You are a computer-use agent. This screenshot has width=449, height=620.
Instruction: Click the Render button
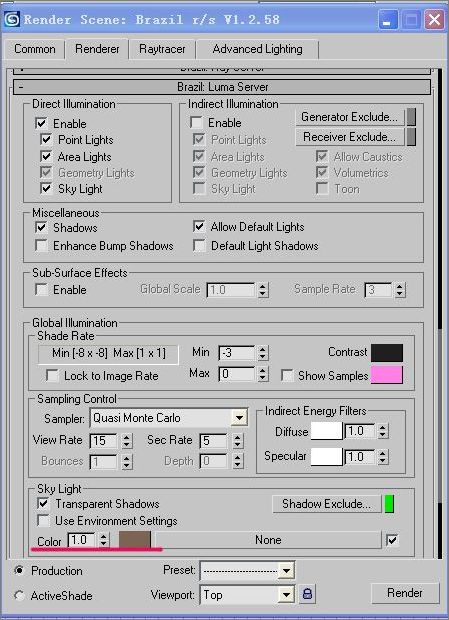405,593
